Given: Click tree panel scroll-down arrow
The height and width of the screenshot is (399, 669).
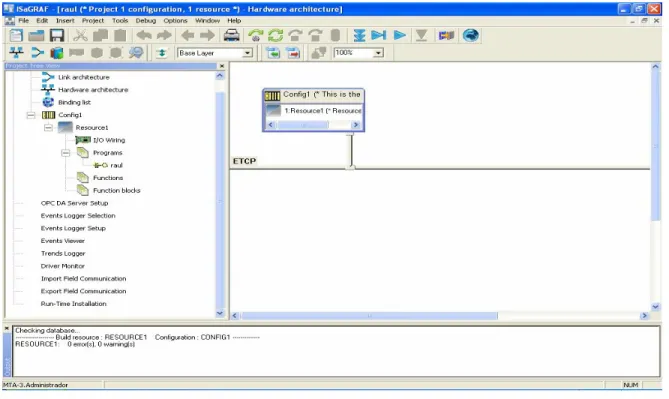Looking at the screenshot, I should pos(220,314).
